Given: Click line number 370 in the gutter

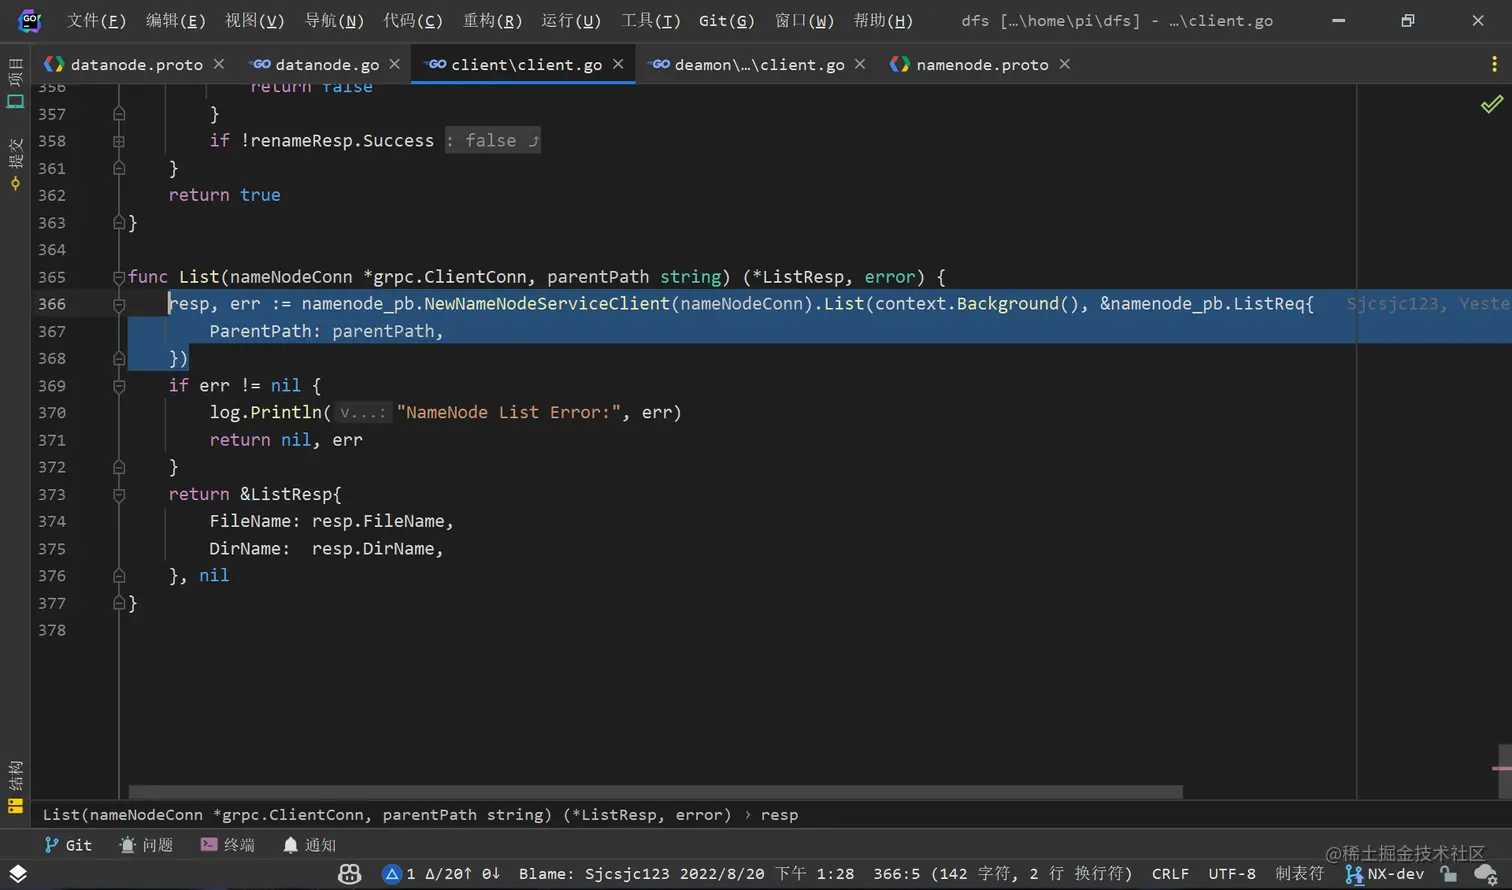Looking at the screenshot, I should coord(52,413).
